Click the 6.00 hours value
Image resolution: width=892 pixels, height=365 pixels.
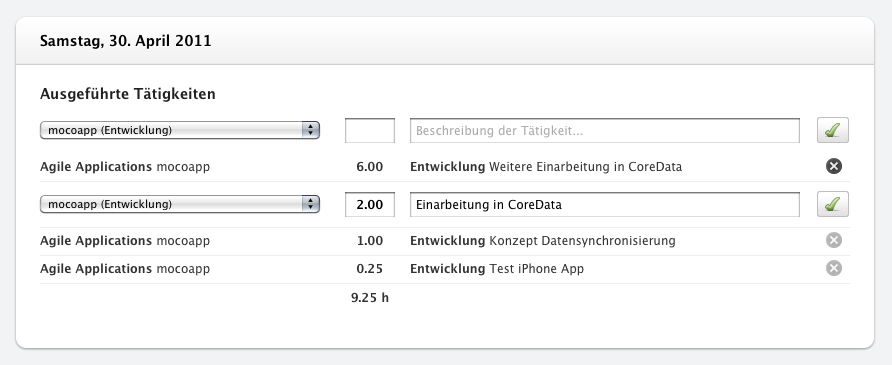coord(370,167)
